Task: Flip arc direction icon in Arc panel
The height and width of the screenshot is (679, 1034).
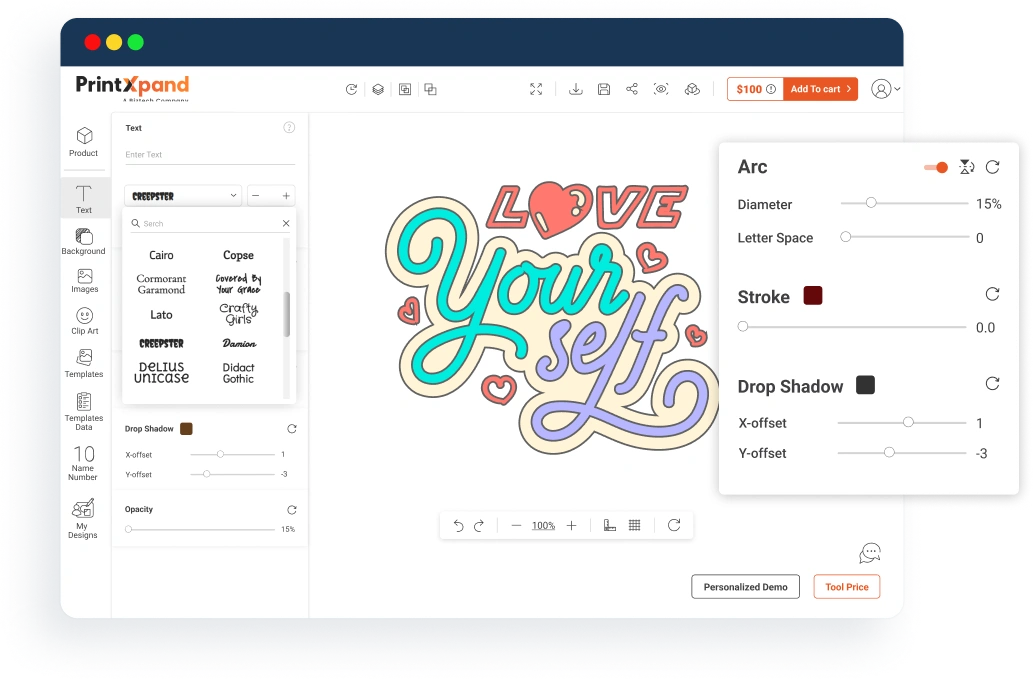Action: pos(967,167)
